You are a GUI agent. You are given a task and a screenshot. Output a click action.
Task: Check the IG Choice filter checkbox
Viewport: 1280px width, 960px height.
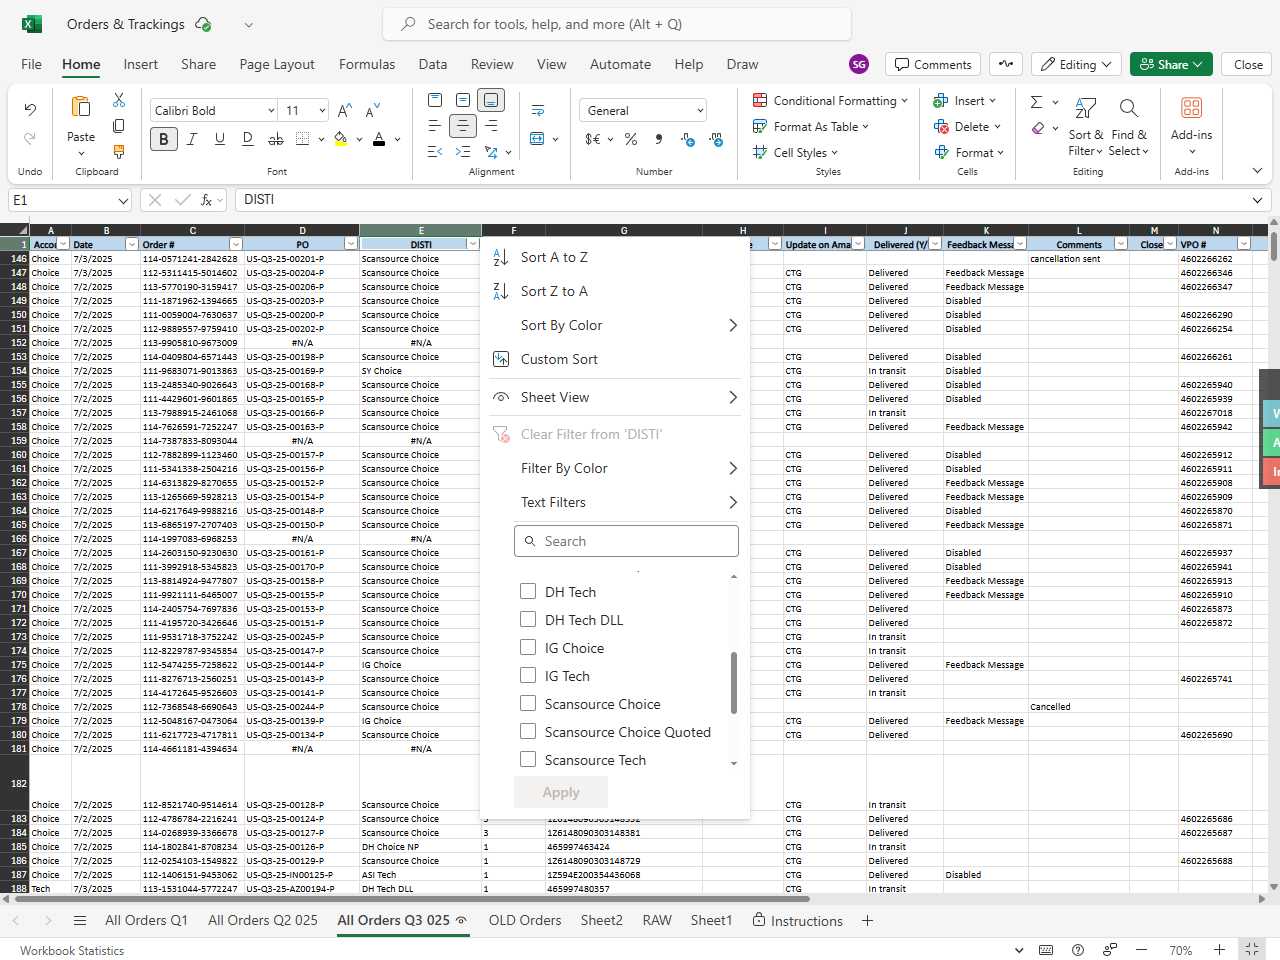[x=528, y=647]
